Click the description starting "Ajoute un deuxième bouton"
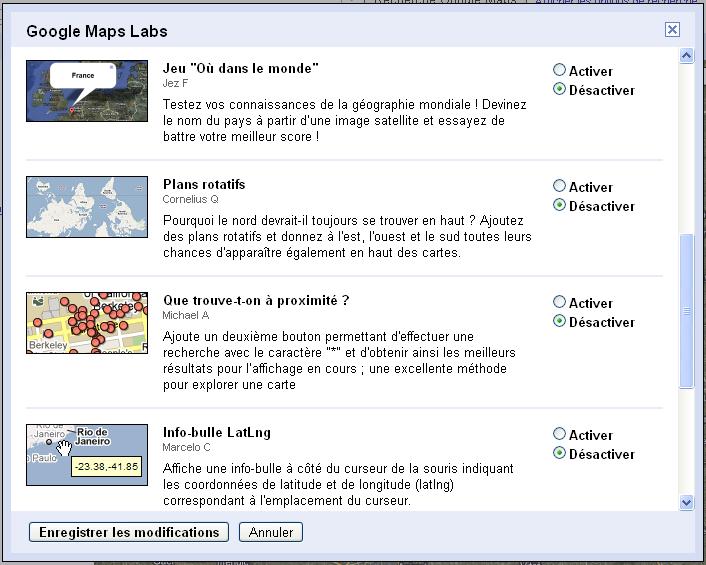Image resolution: width=706 pixels, height=565 pixels. click(x=339, y=361)
